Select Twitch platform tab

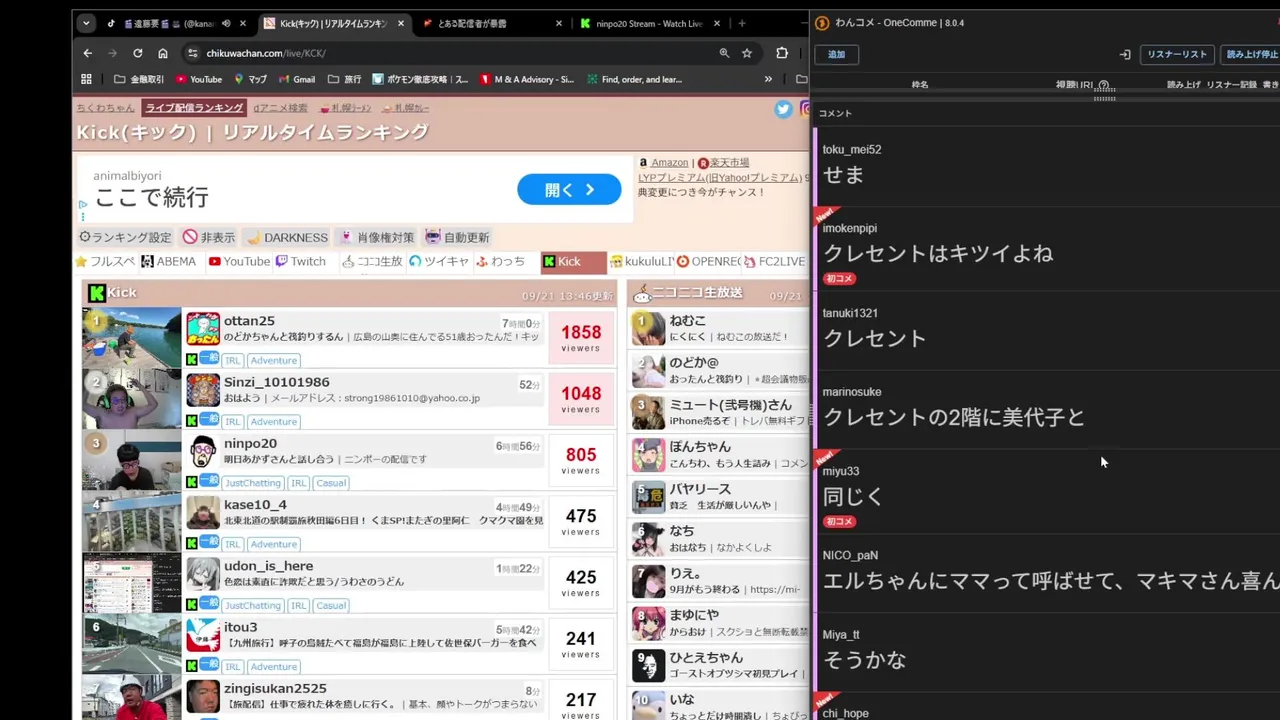point(301,261)
